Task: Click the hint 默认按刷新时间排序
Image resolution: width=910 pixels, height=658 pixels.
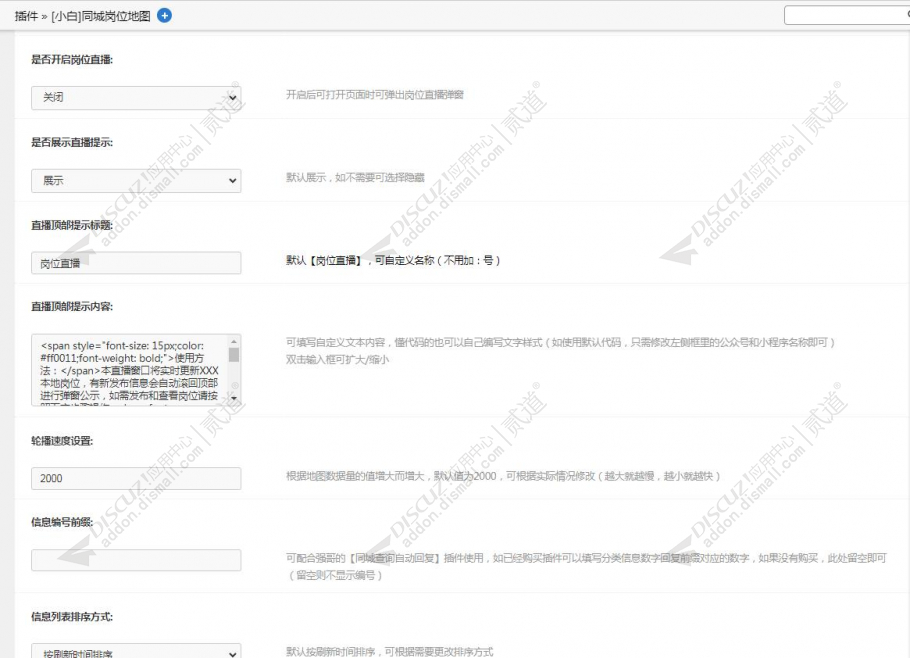Action: point(389,652)
